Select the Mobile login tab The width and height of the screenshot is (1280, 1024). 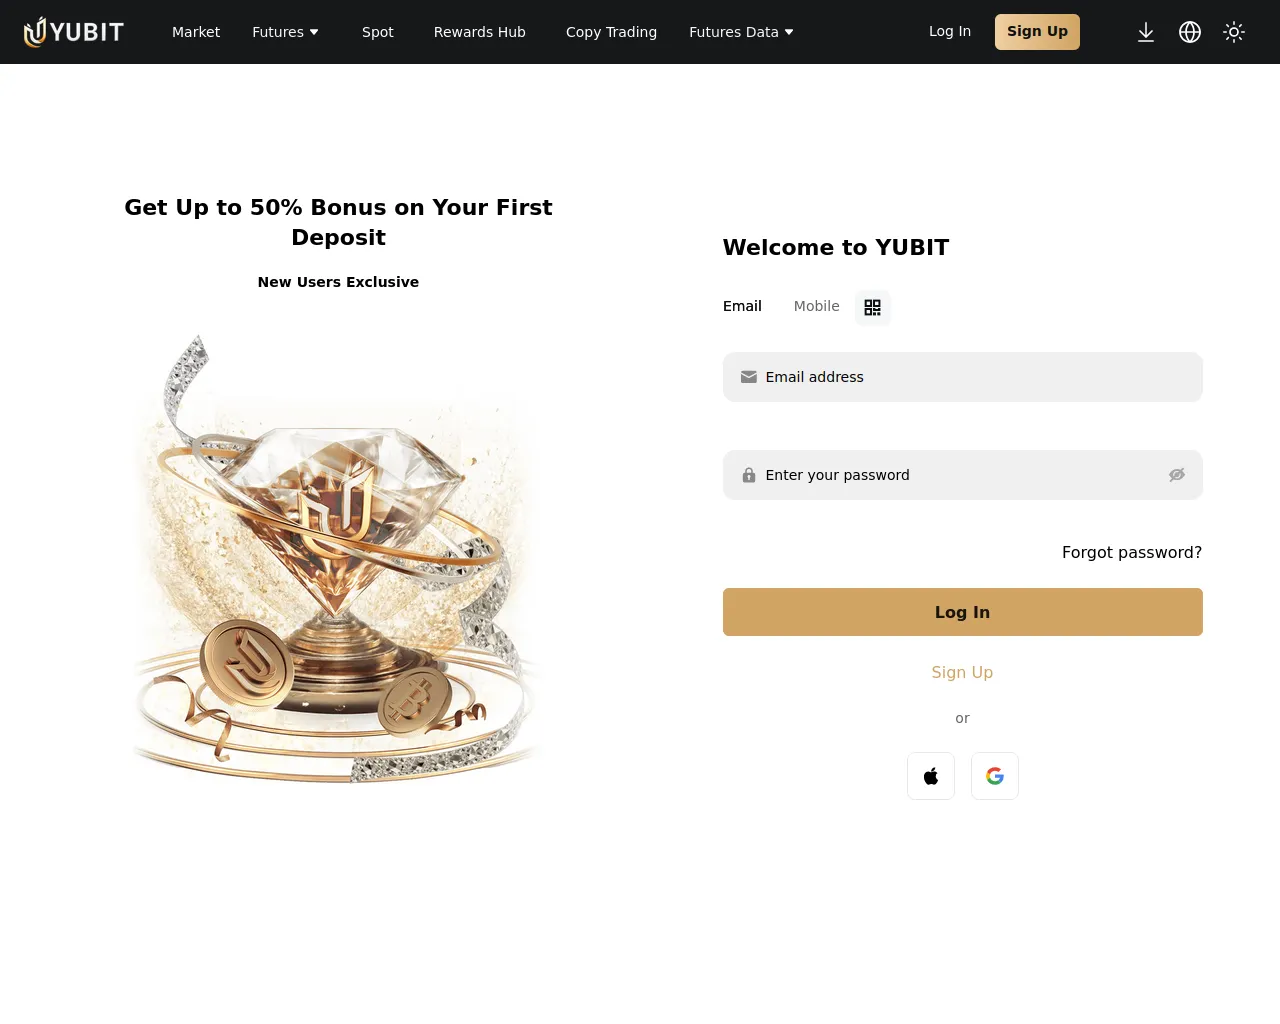pyautogui.click(x=816, y=306)
